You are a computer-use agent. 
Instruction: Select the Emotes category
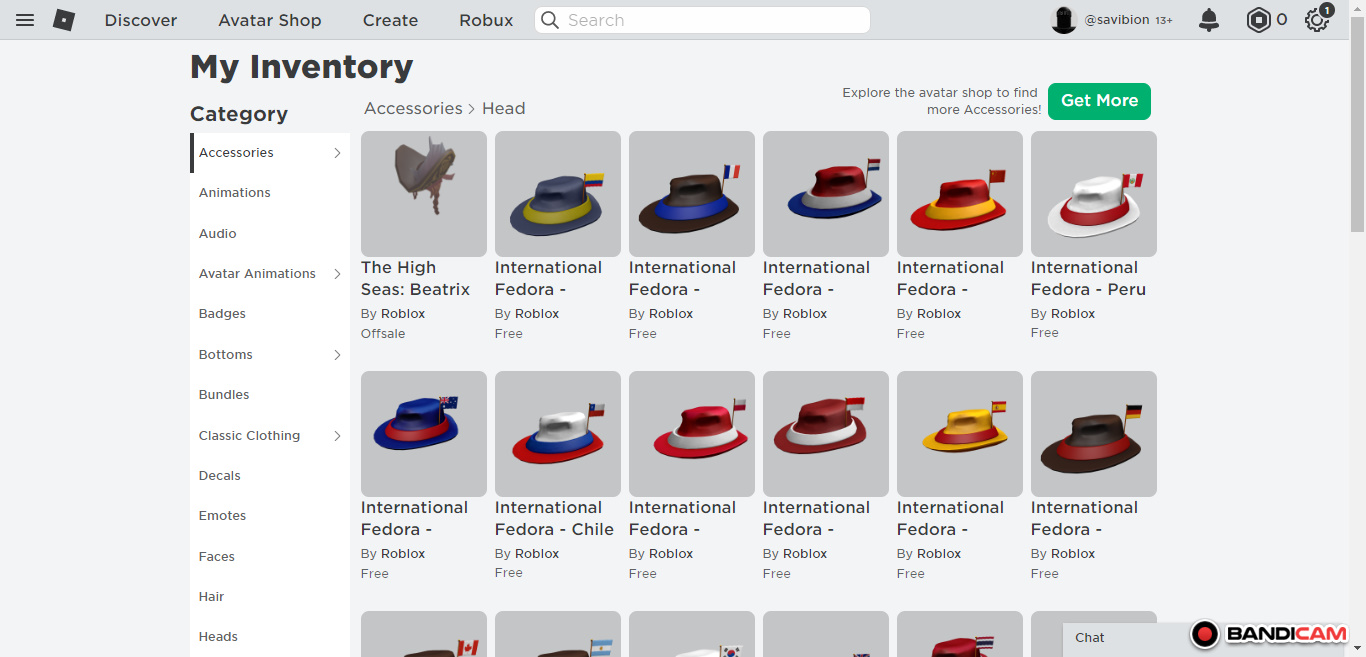(x=222, y=516)
